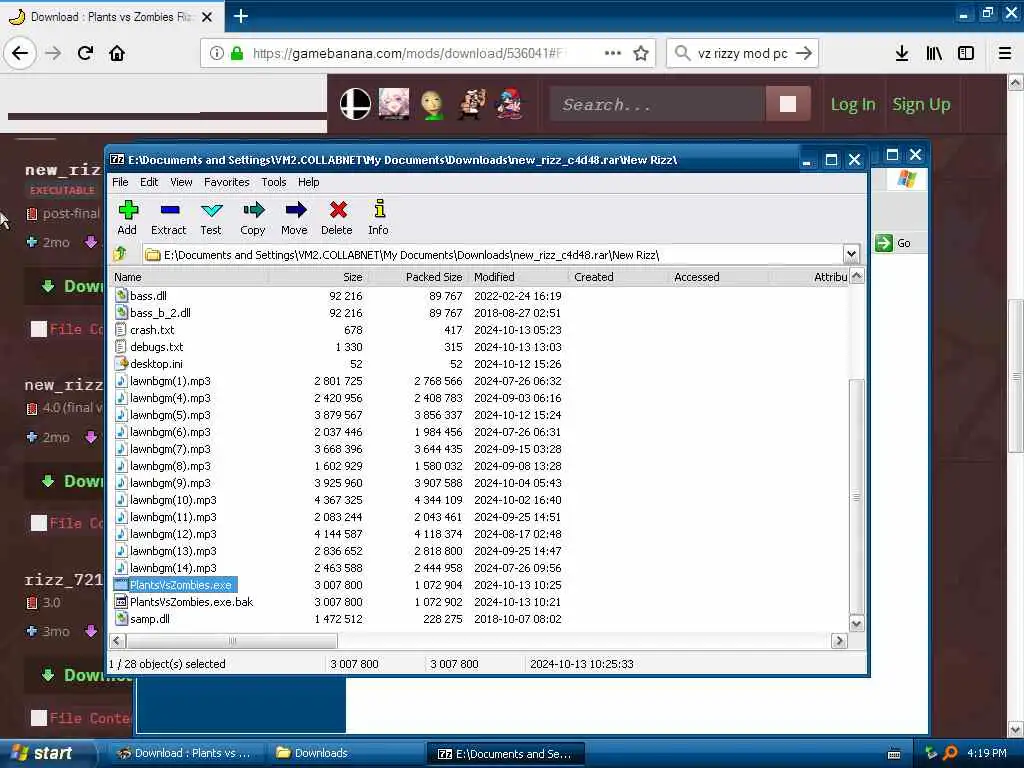The height and width of the screenshot is (768, 1024).
Task: Select bass.dll in file list
Action: coord(148,296)
